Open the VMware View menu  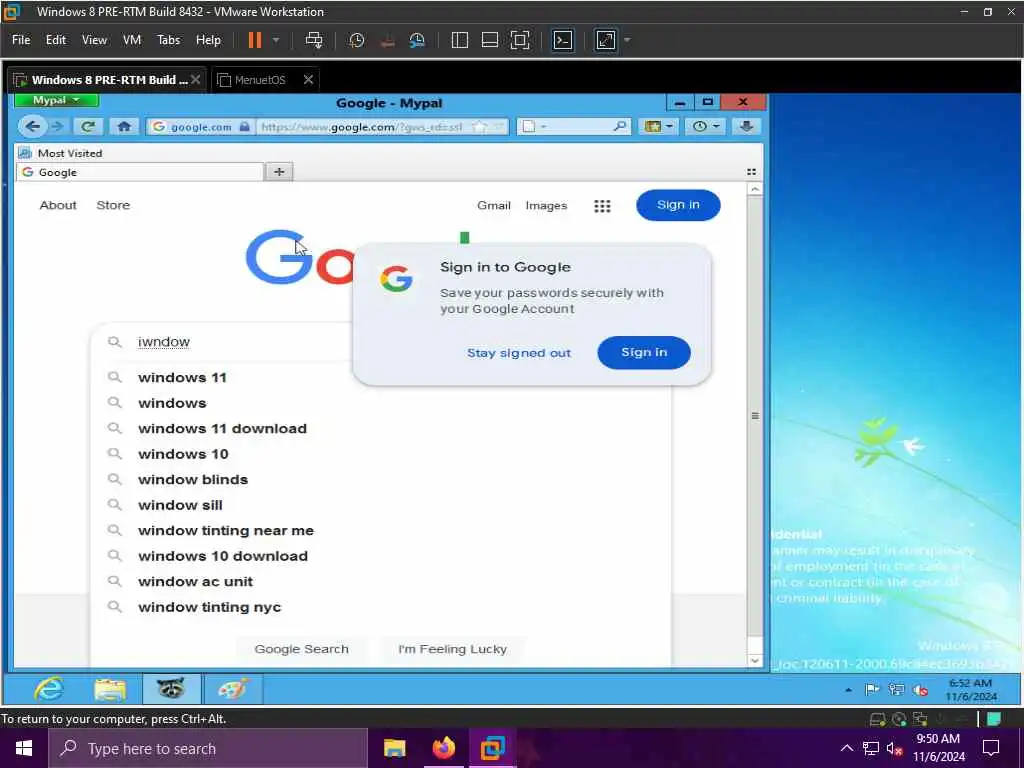tap(94, 40)
